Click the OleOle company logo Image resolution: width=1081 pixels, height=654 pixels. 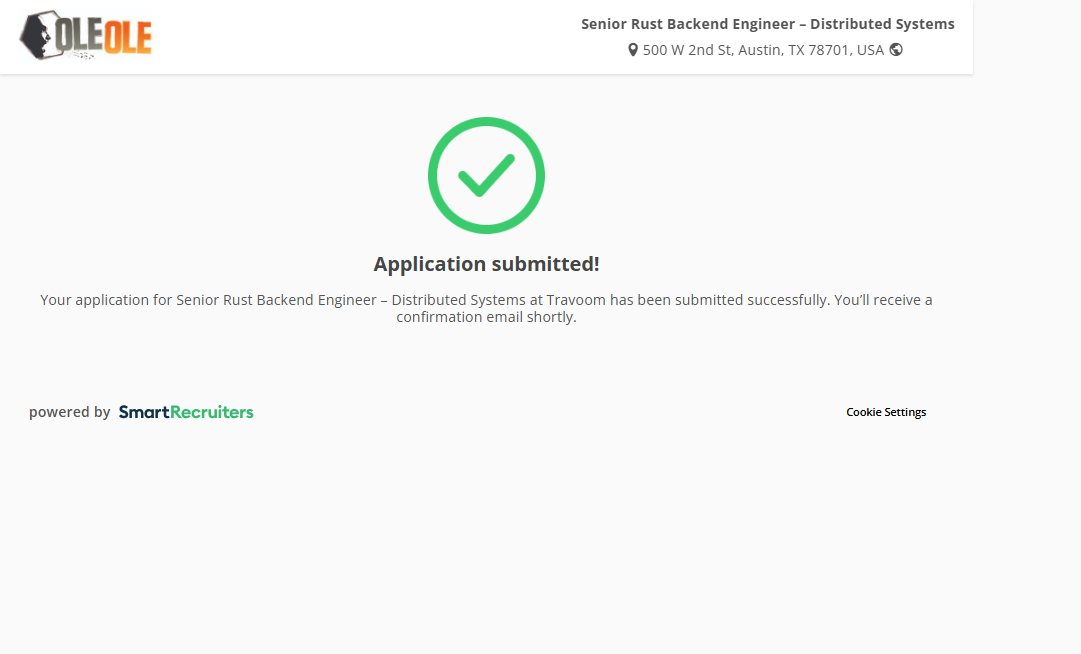pyautogui.click(x=86, y=36)
